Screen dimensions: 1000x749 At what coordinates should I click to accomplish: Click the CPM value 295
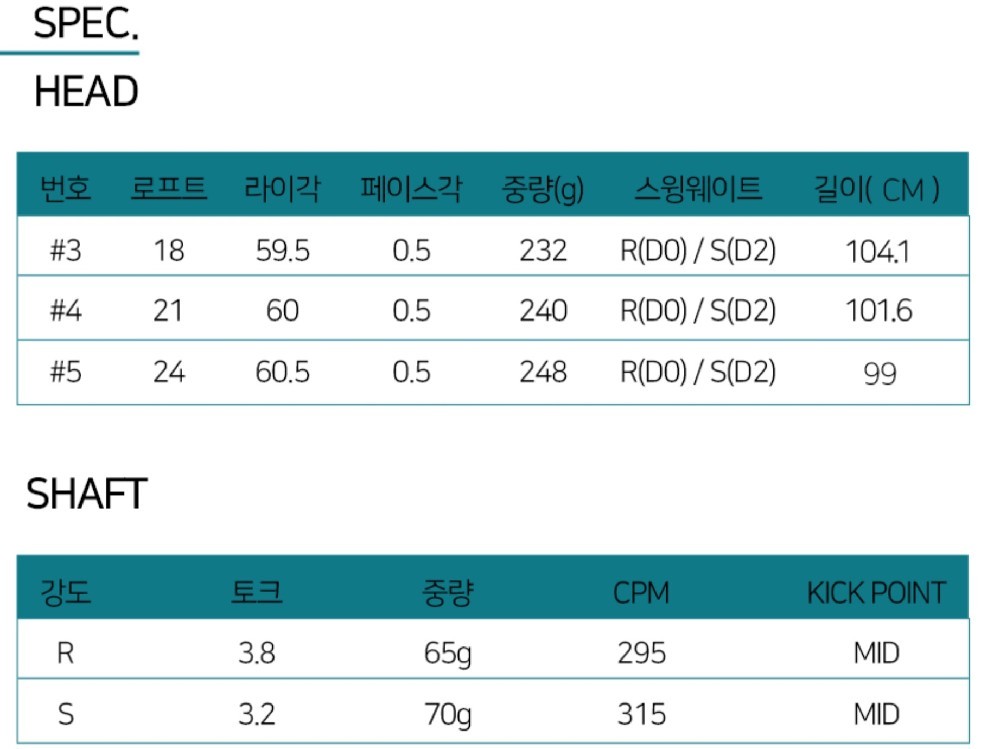[x=642, y=653]
